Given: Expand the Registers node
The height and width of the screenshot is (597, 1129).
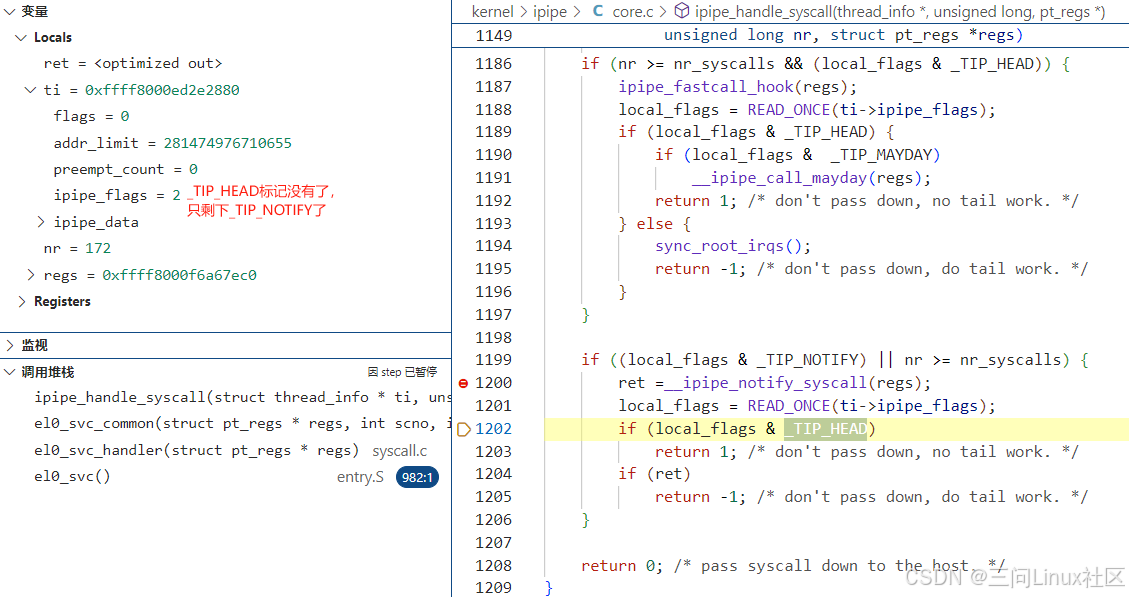Looking at the screenshot, I should (21, 302).
